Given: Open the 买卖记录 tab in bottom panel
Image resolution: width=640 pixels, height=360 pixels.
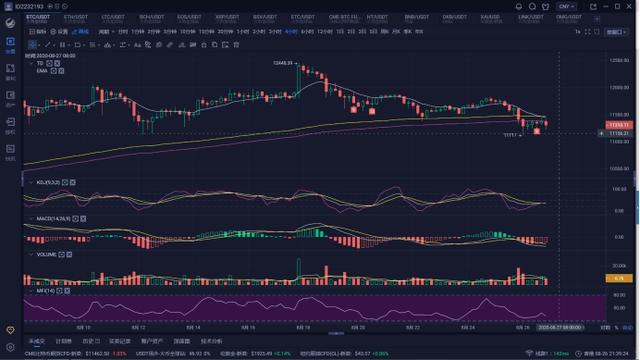Looking at the screenshot, I should coord(120,341).
